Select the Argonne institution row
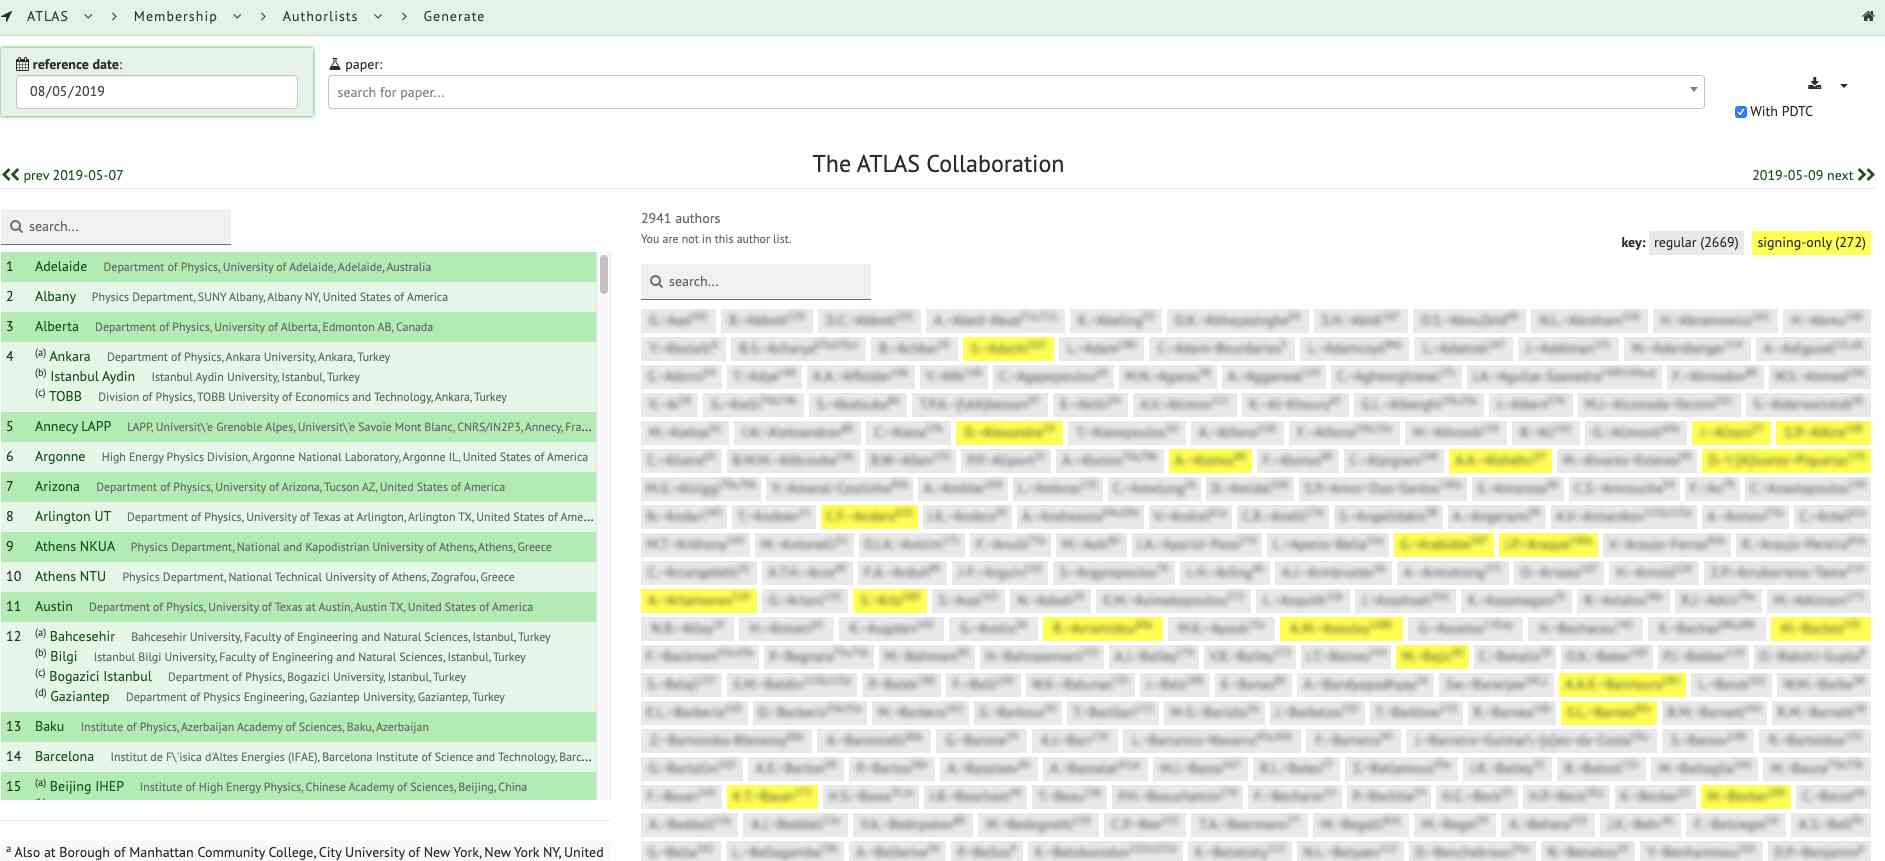 pyautogui.click(x=298, y=457)
